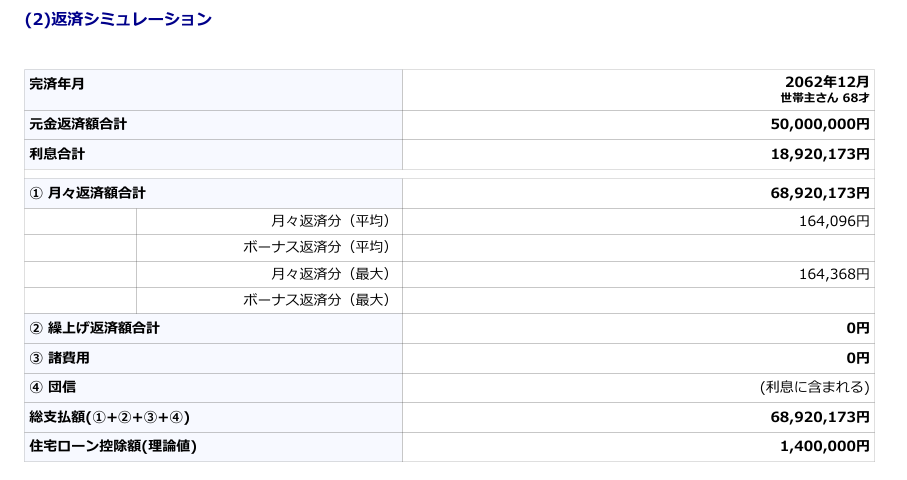Select the ボーナス返済分（平均） label
Viewport: 907px width, 480px height.
pyautogui.click(x=318, y=247)
